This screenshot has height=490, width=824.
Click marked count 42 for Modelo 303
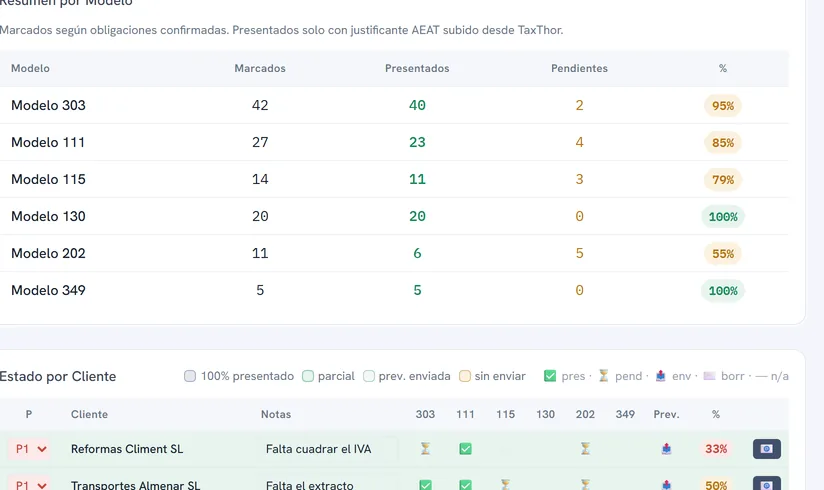pyautogui.click(x=260, y=105)
